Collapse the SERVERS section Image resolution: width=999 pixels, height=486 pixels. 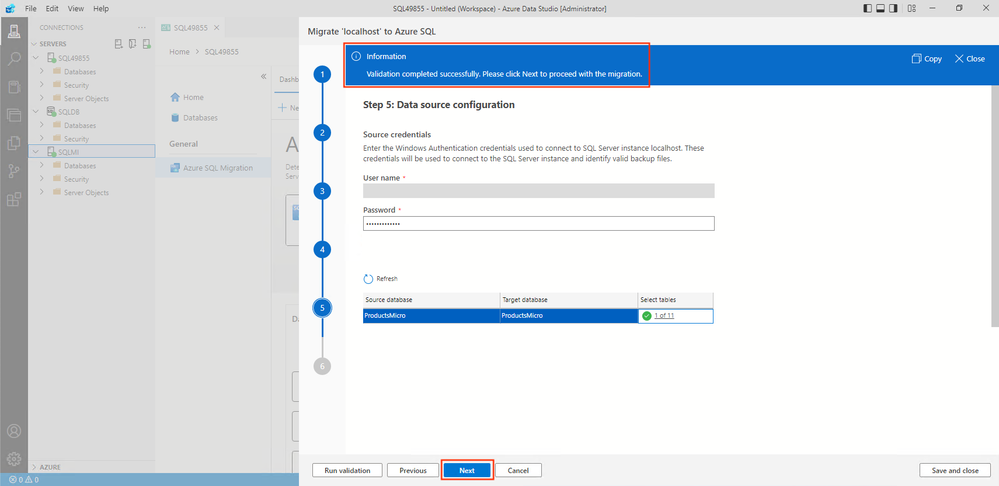(x=34, y=44)
